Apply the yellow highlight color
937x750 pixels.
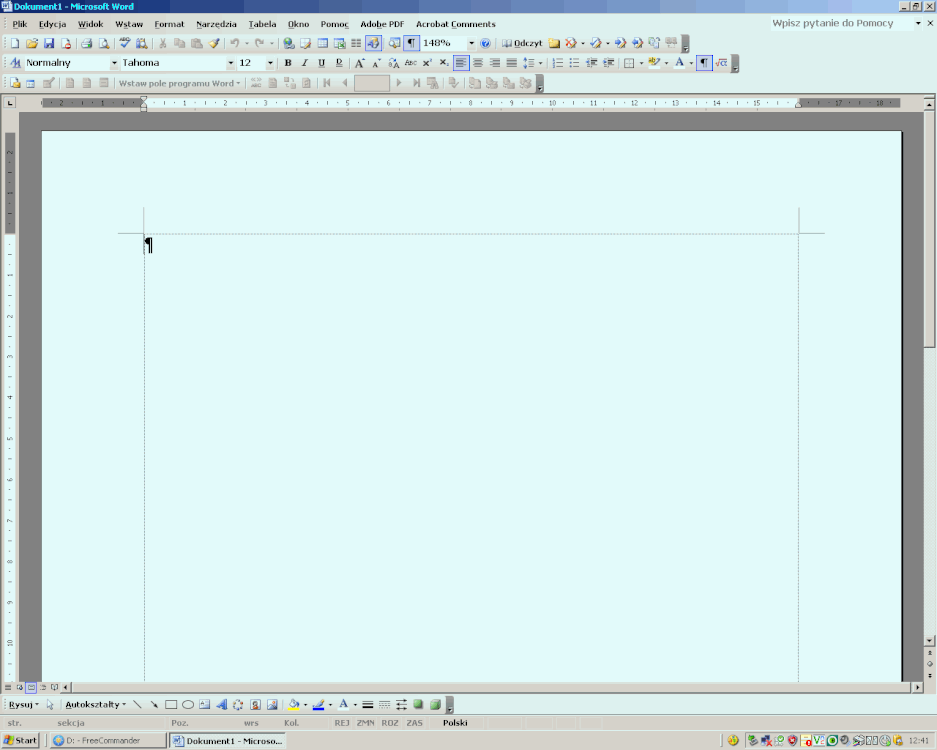(x=654, y=63)
